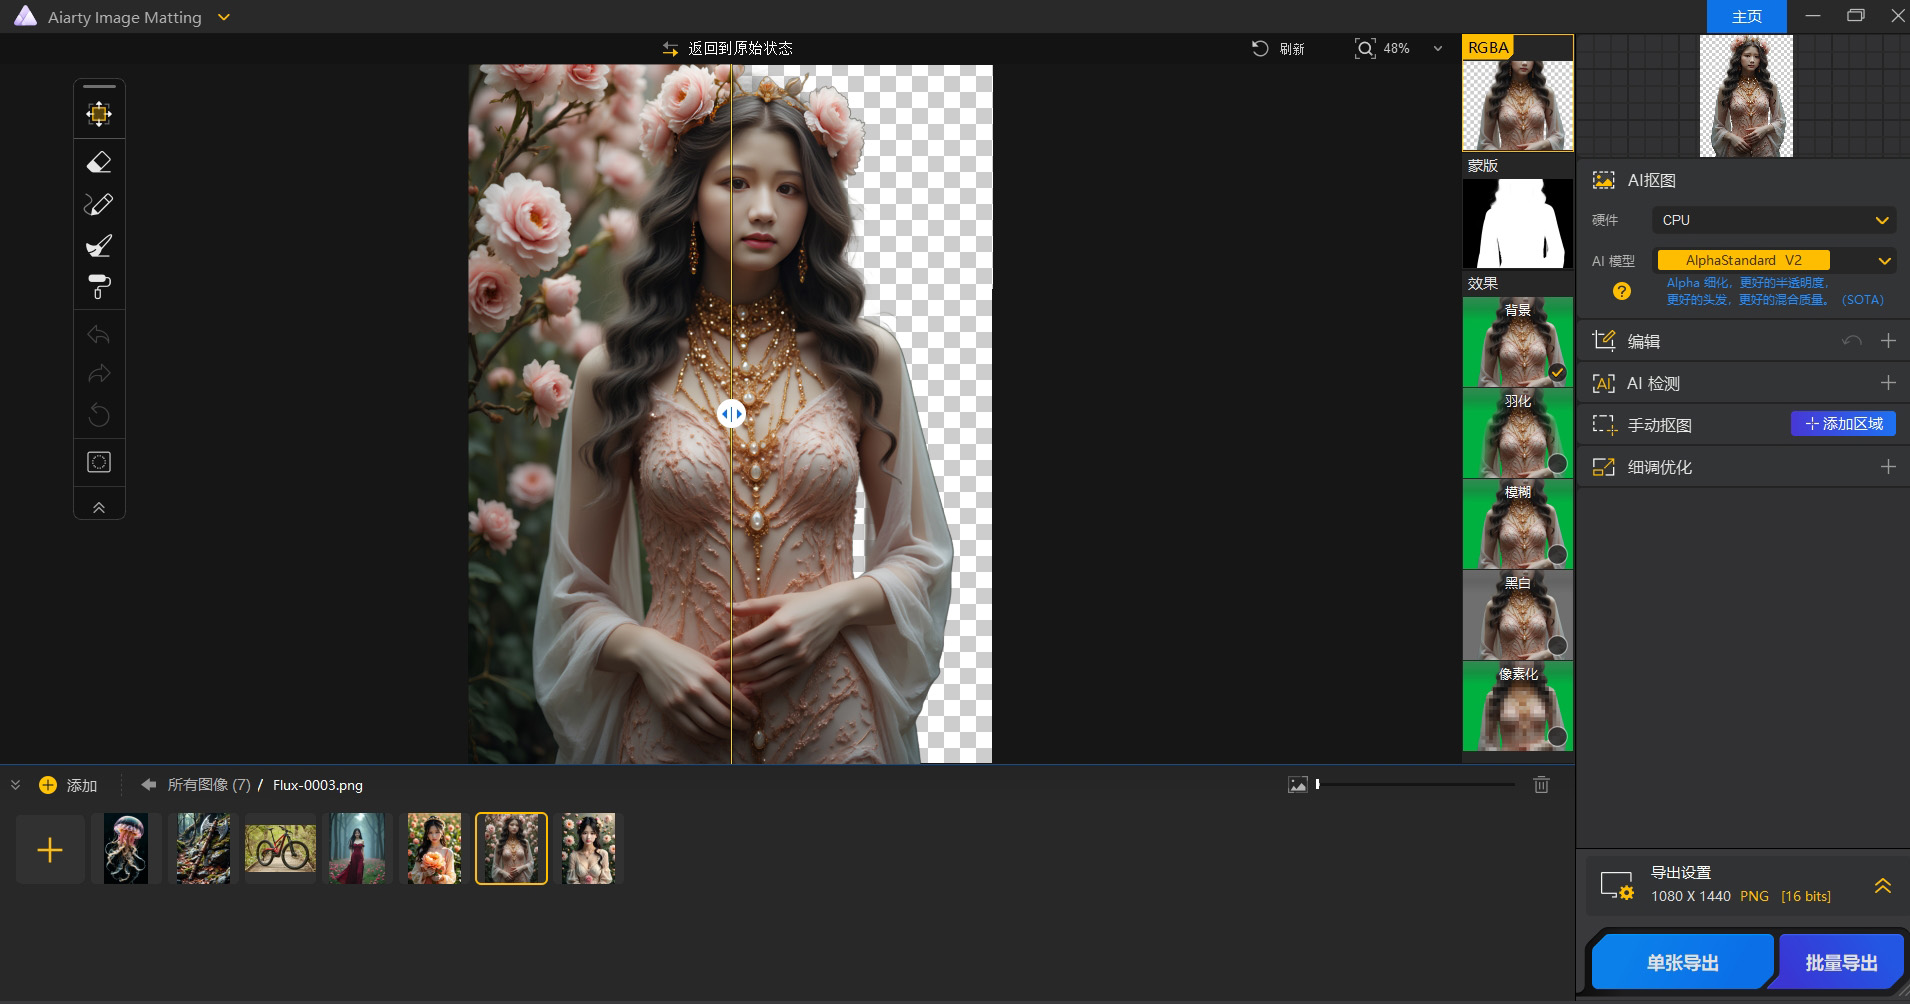The width and height of the screenshot is (1910, 1004).
Task: Click the Flux-0003.png file name
Action: (318, 785)
